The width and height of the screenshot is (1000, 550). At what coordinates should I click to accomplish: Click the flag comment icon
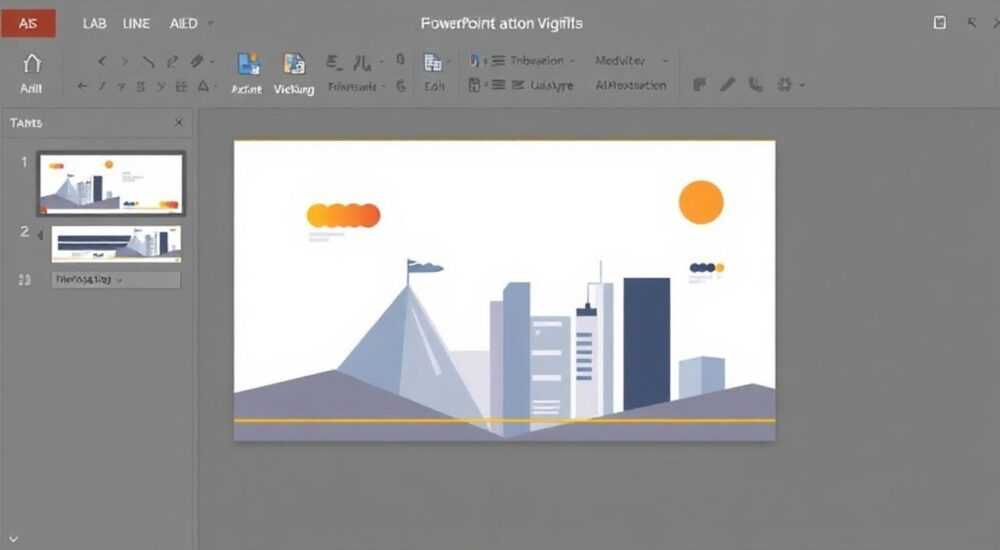(x=700, y=84)
